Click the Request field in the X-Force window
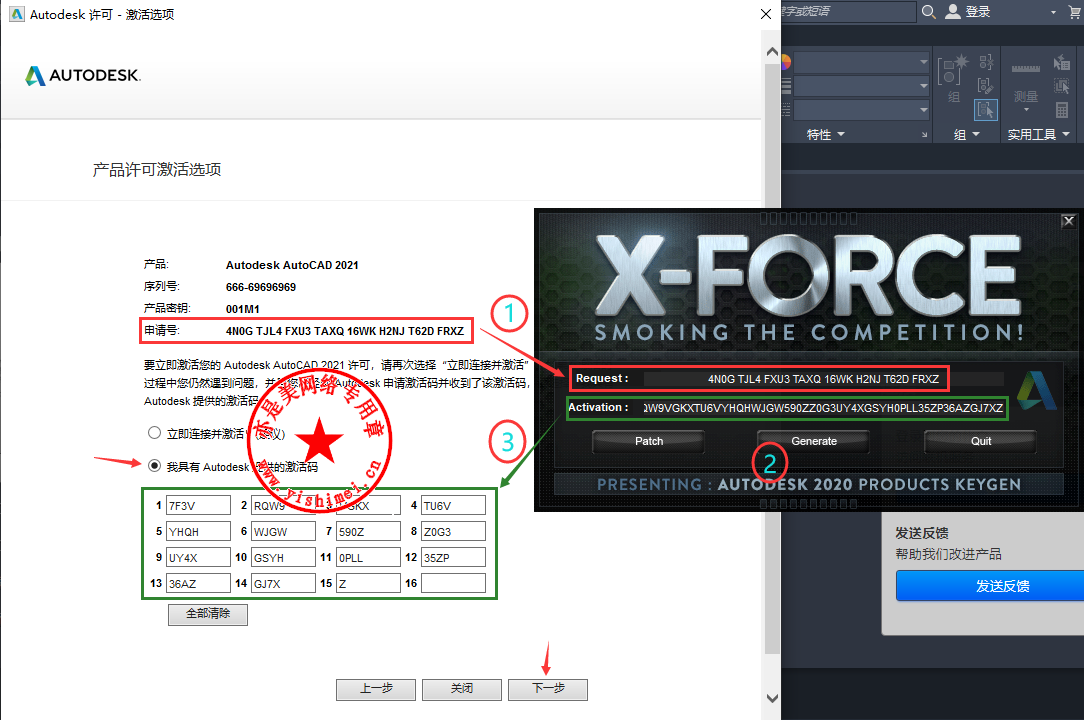This screenshot has width=1084, height=720. (823, 379)
